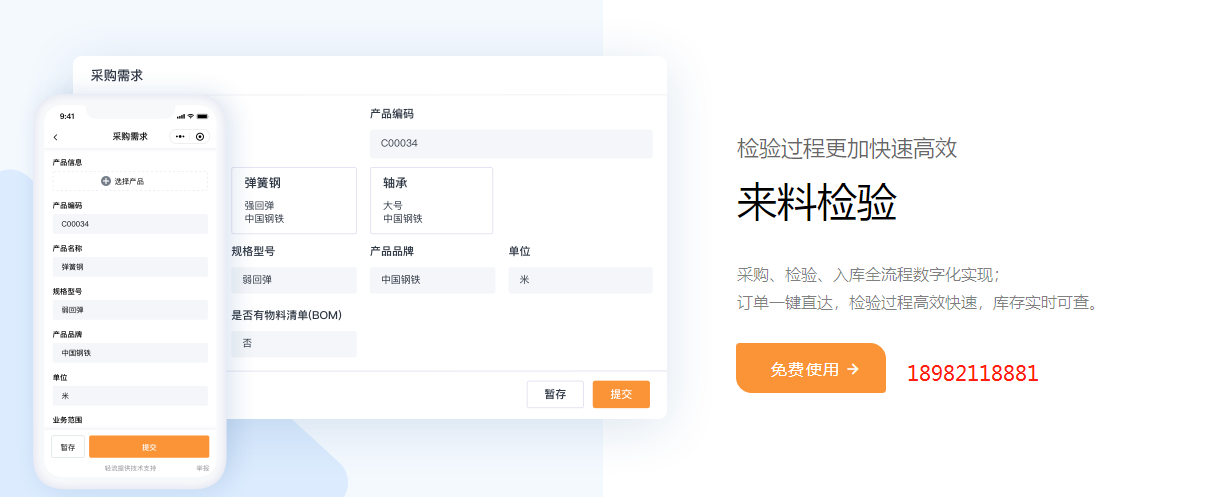This screenshot has width=1221, height=497.
Task: Click the 采购需求 title of desktop window
Action: [117, 75]
